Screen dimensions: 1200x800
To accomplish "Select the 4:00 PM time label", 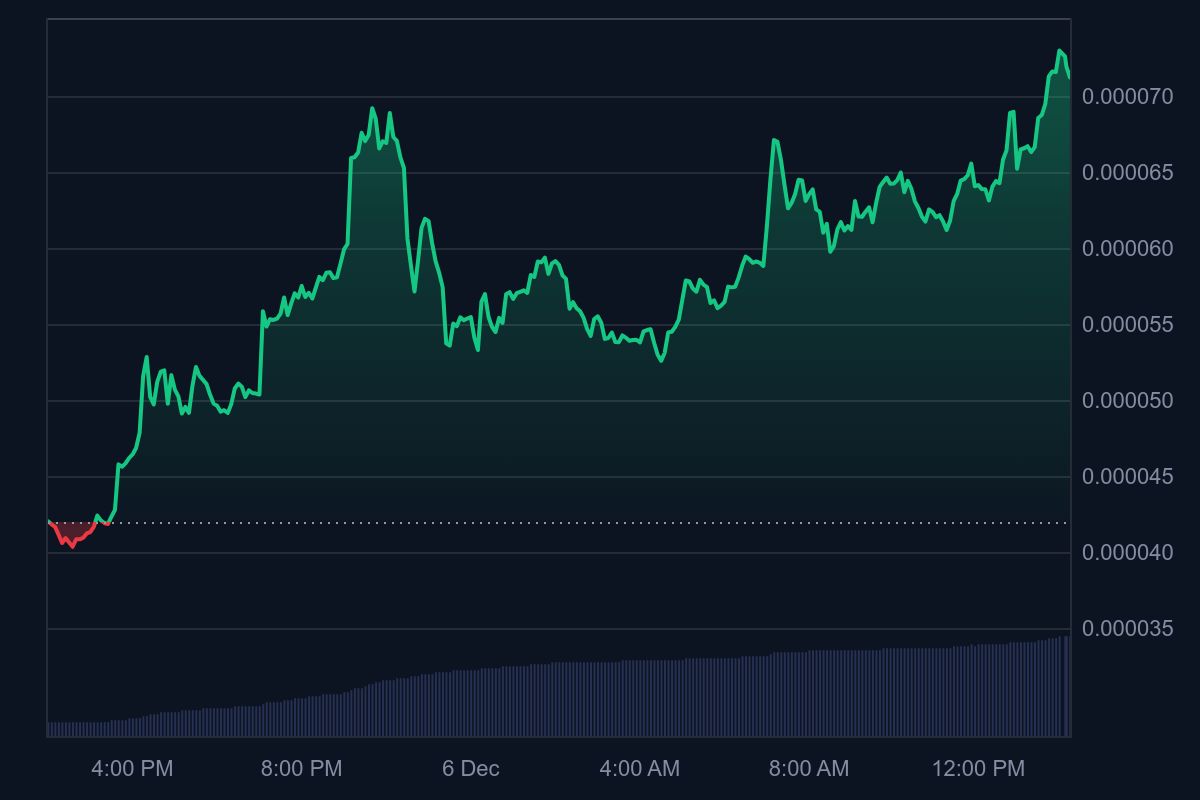I will [x=134, y=770].
